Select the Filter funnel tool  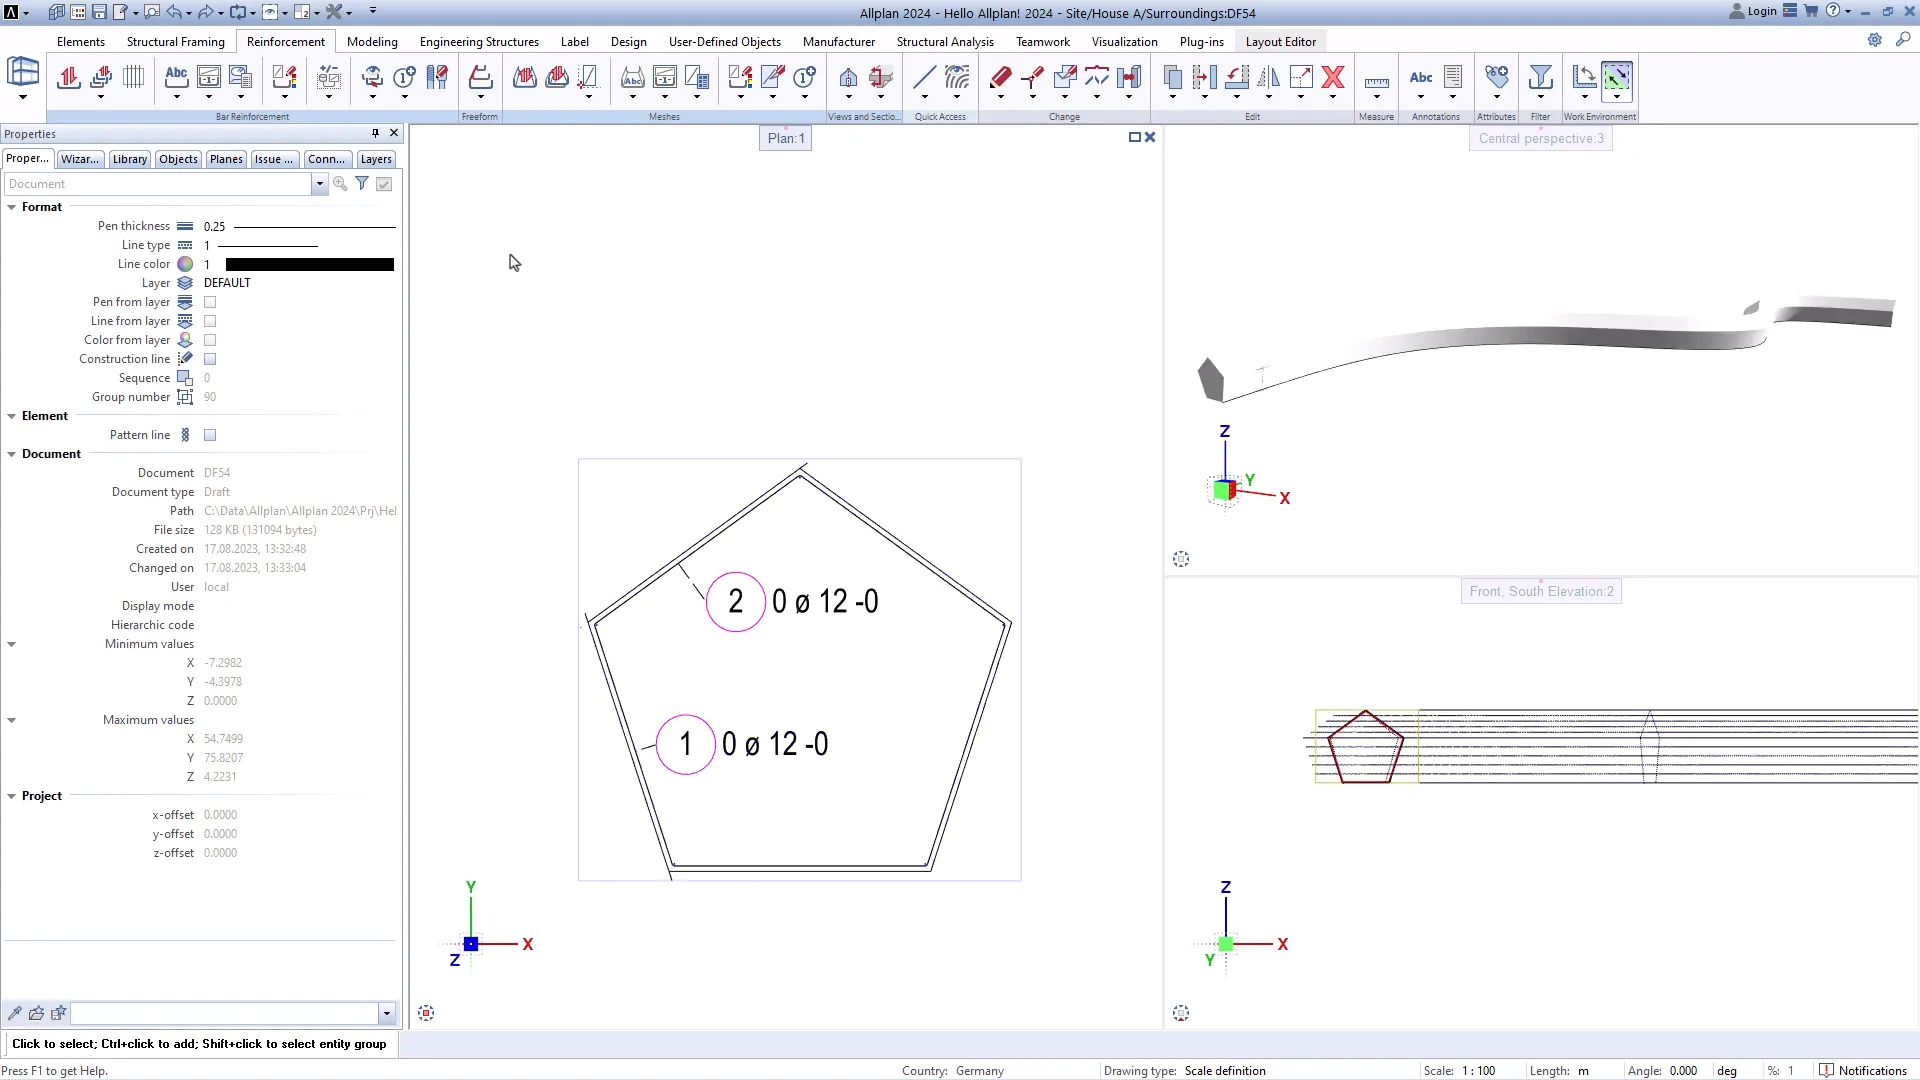pyautogui.click(x=1540, y=78)
